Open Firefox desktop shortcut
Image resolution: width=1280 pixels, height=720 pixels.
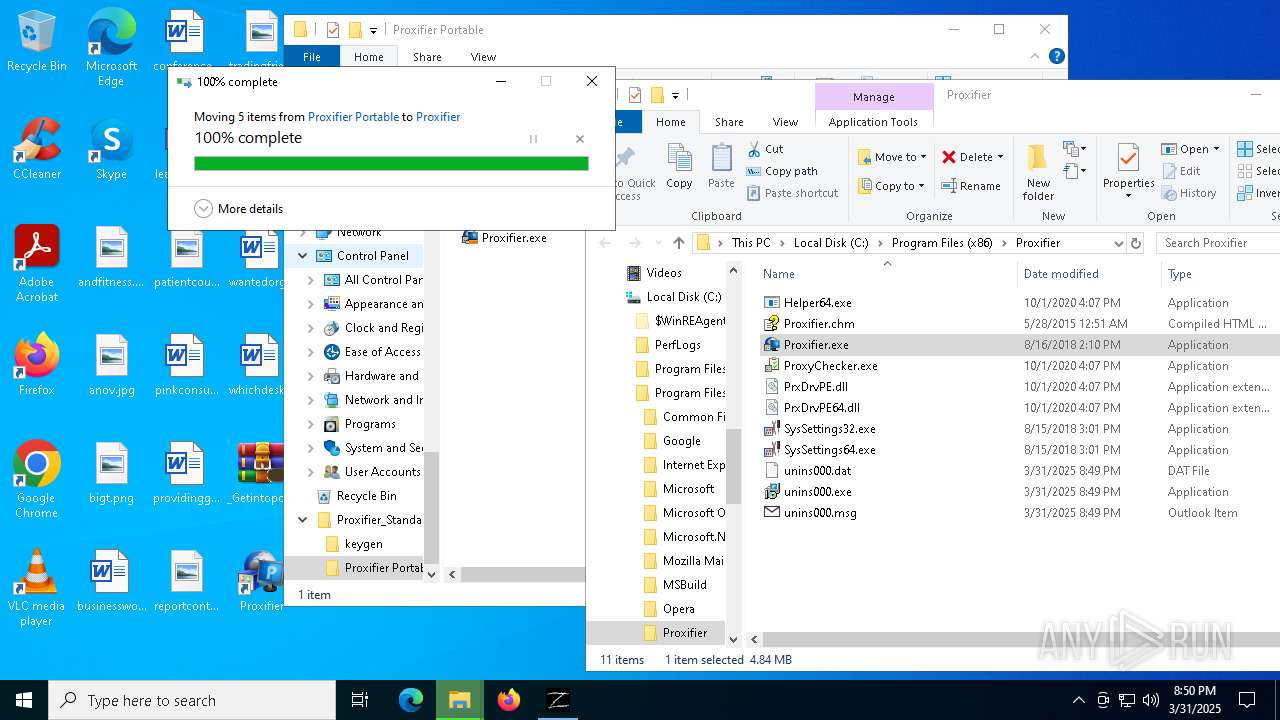click(x=36, y=365)
